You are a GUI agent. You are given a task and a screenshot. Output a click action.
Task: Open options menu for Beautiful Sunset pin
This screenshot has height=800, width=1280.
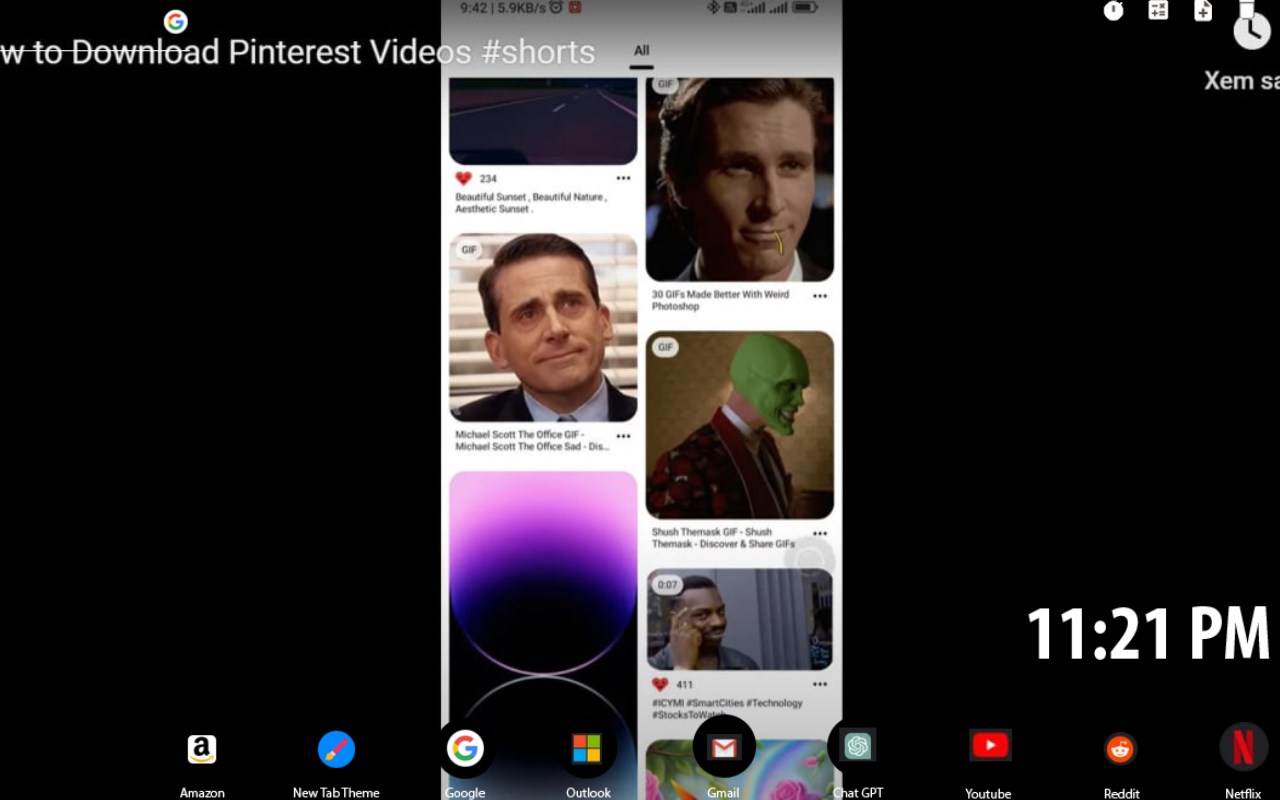[x=623, y=178]
